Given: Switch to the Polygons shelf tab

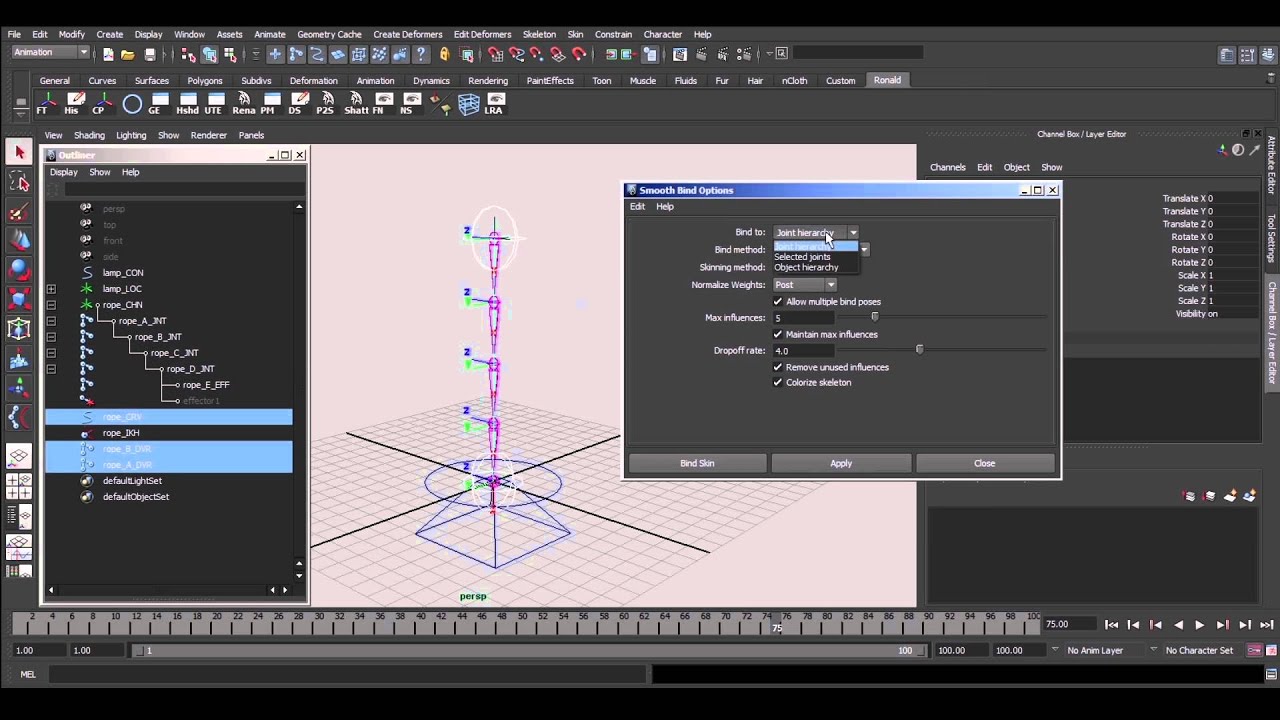Looking at the screenshot, I should coord(205,80).
